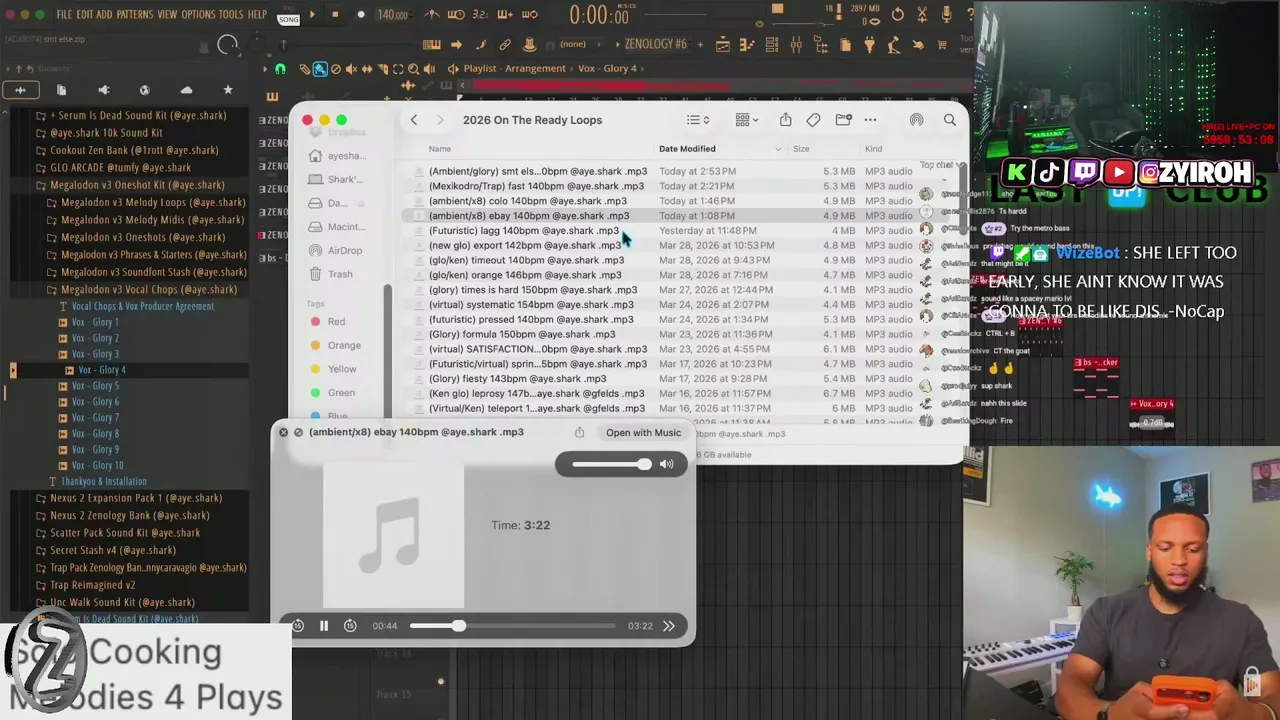Open browser files tab icon
1280x720 pixels.
point(61,91)
